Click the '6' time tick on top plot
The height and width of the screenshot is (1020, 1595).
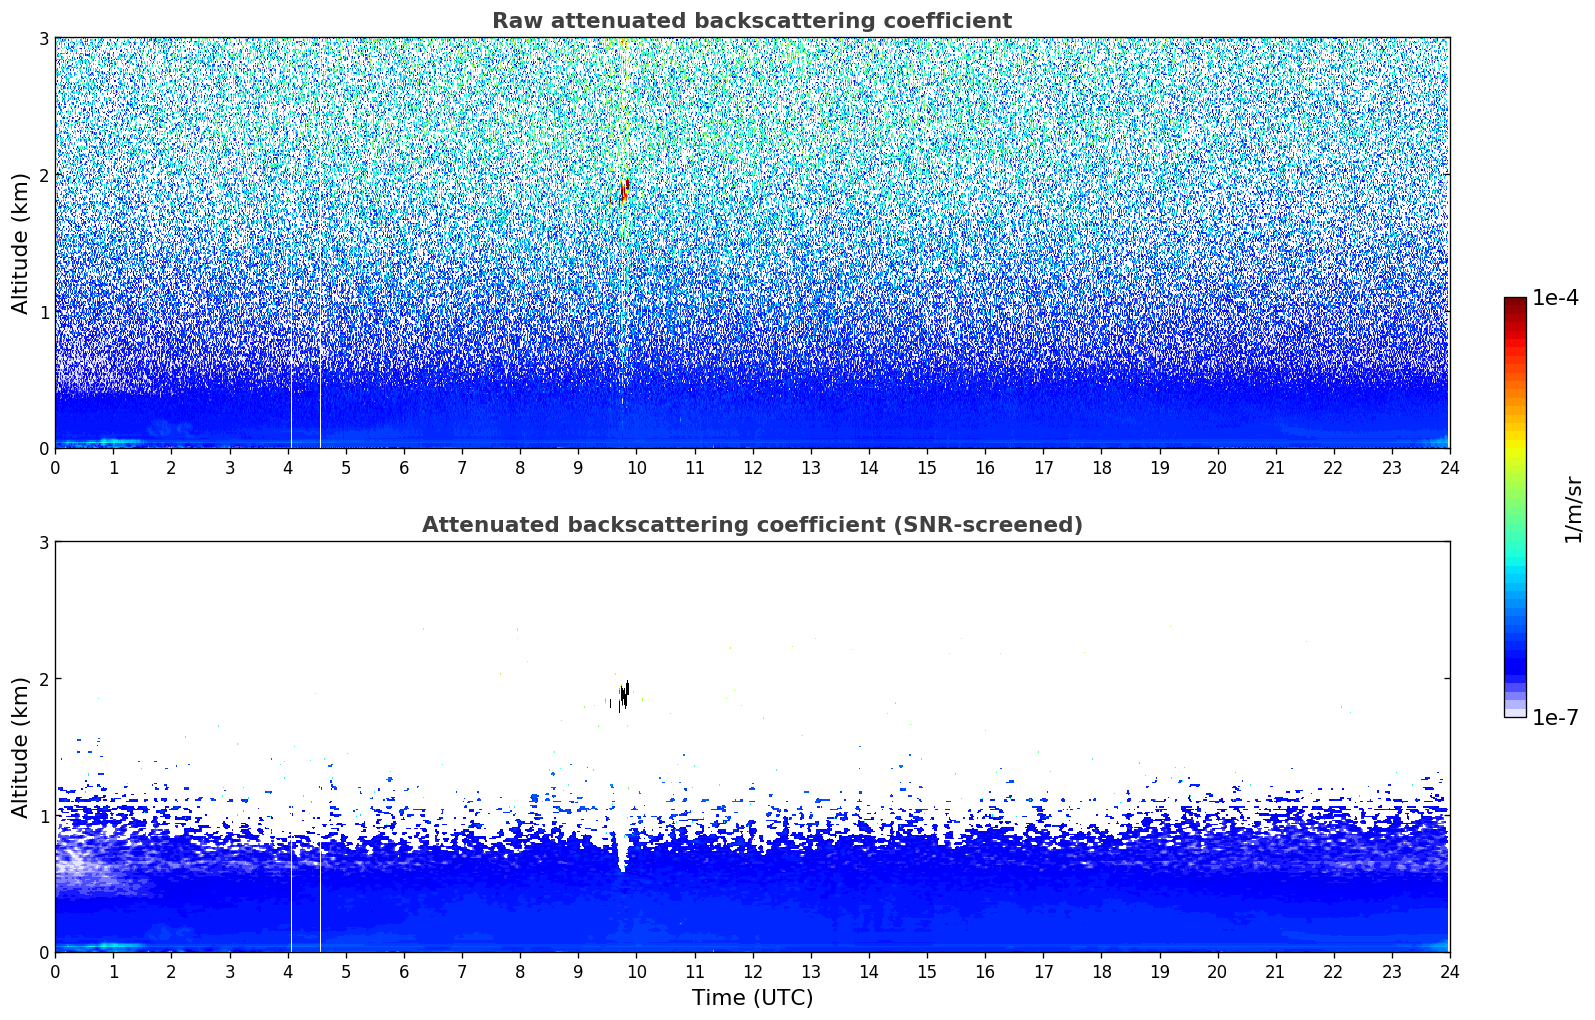tap(404, 467)
